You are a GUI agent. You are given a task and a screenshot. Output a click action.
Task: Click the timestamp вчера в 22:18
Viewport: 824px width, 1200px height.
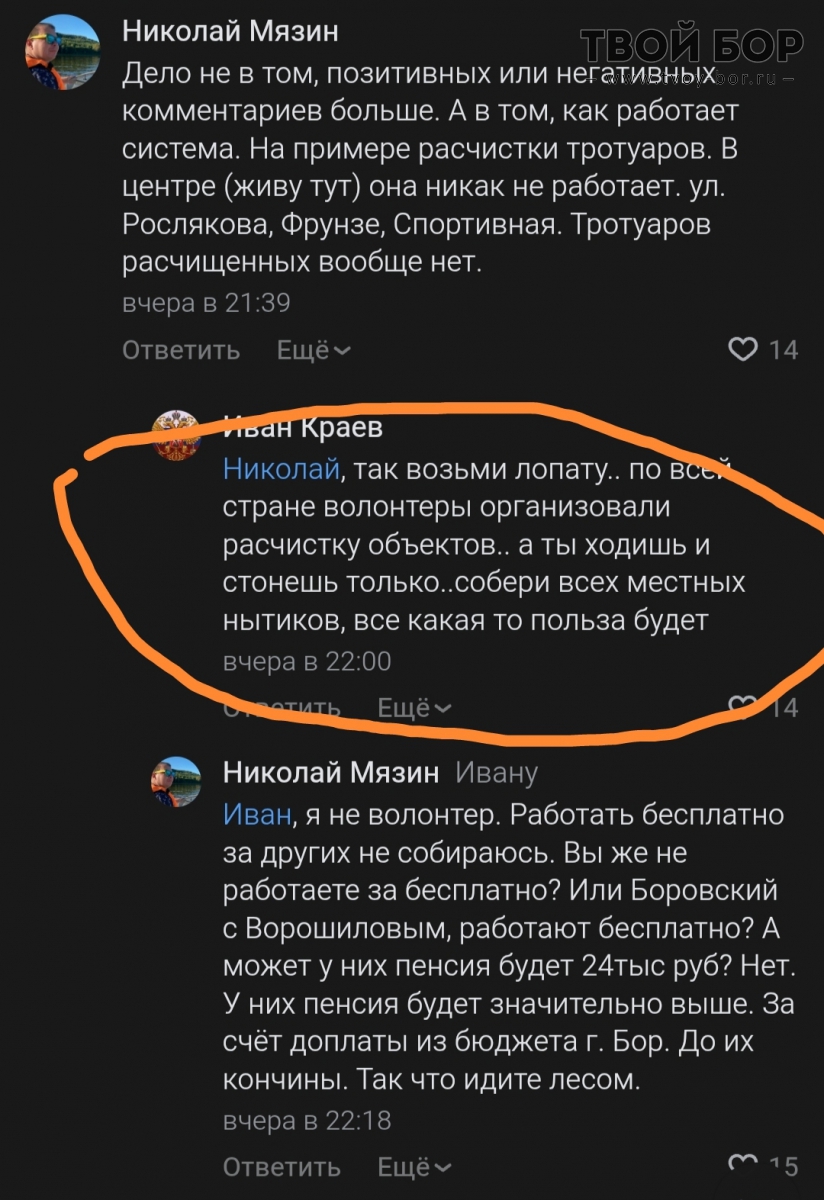[307, 1120]
